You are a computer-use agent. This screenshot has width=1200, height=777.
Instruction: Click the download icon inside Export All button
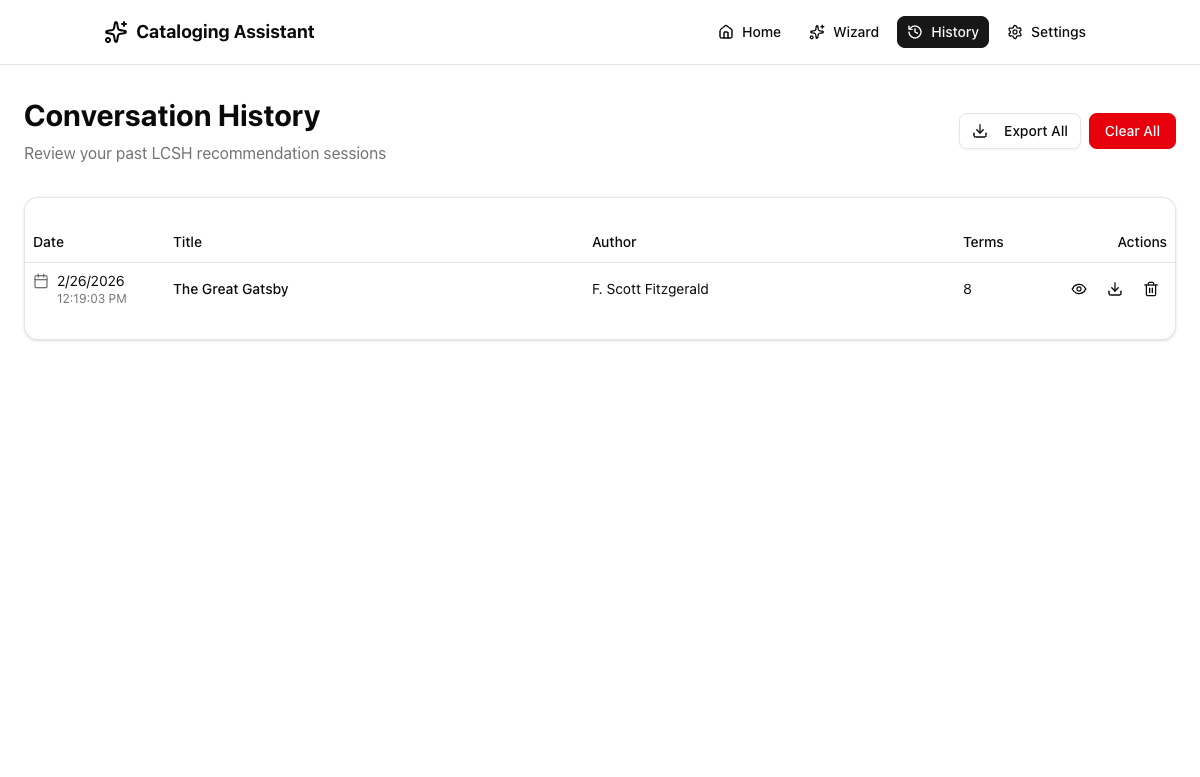980,130
